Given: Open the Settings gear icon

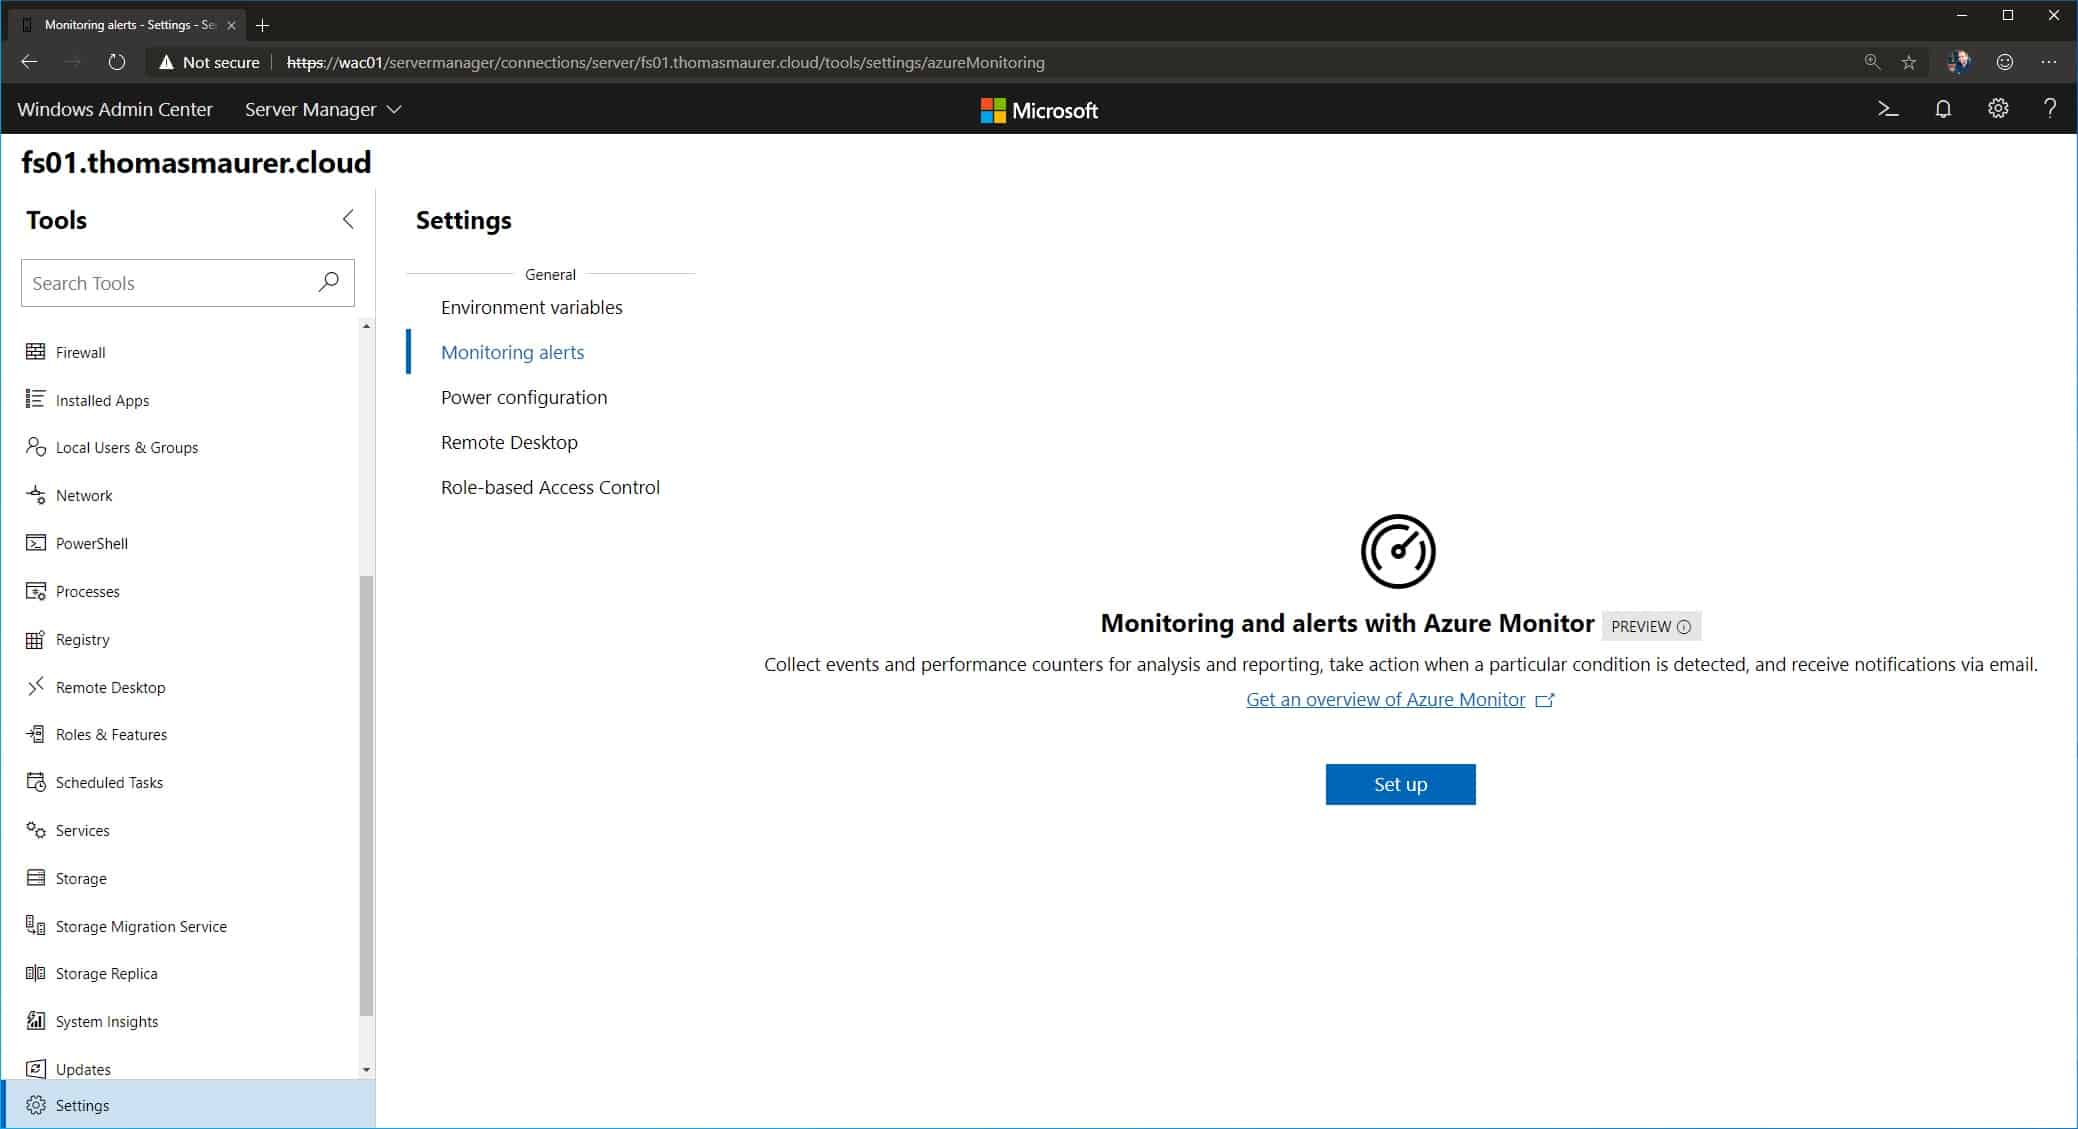Looking at the screenshot, I should pos(1997,110).
